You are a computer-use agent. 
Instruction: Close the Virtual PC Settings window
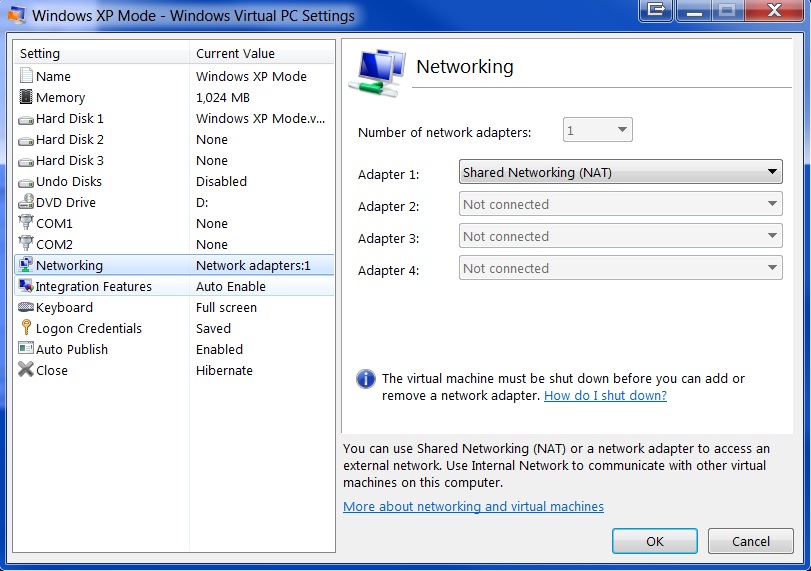[774, 10]
